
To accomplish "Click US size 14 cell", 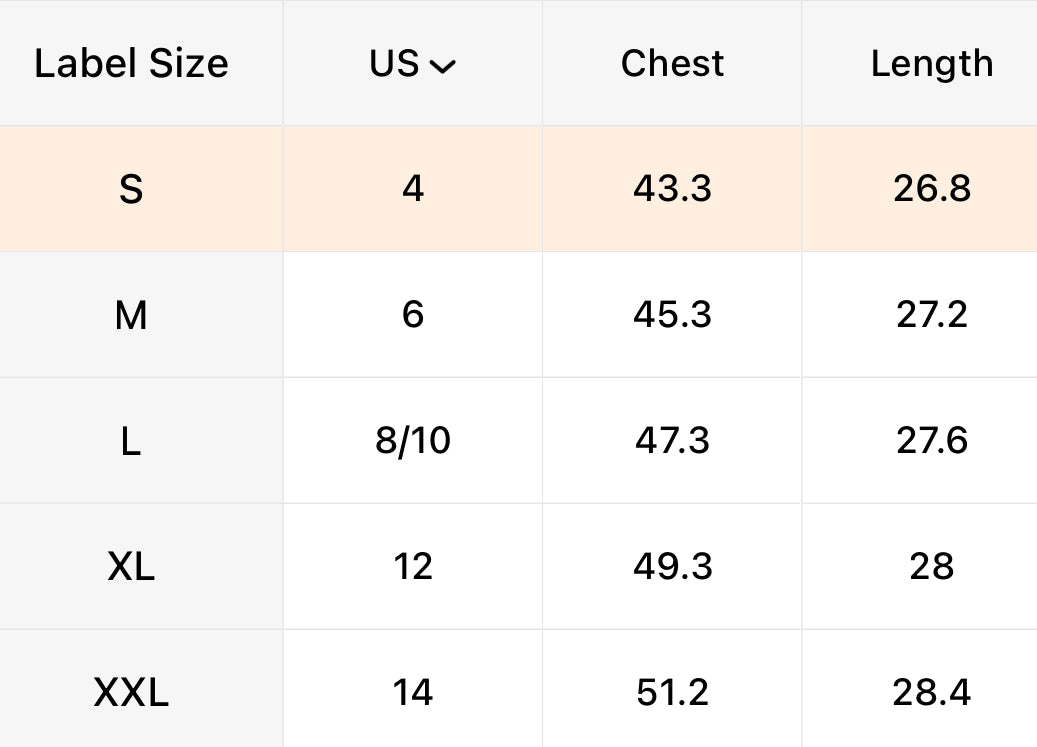I will pyautogui.click(x=413, y=692).
